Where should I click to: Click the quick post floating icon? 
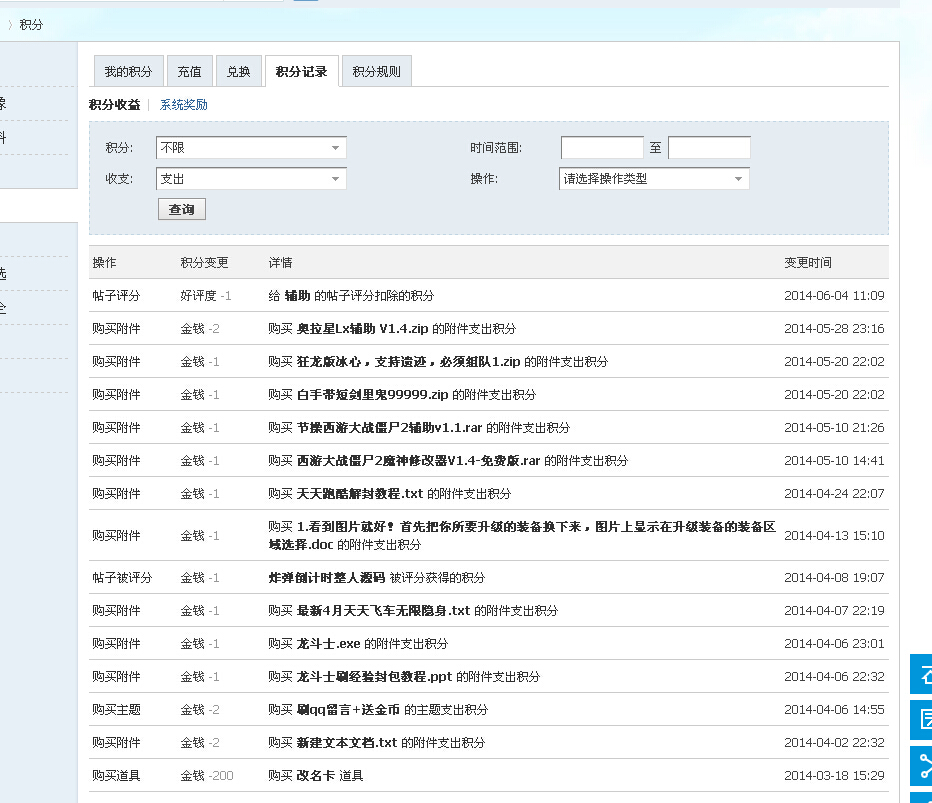[921, 720]
